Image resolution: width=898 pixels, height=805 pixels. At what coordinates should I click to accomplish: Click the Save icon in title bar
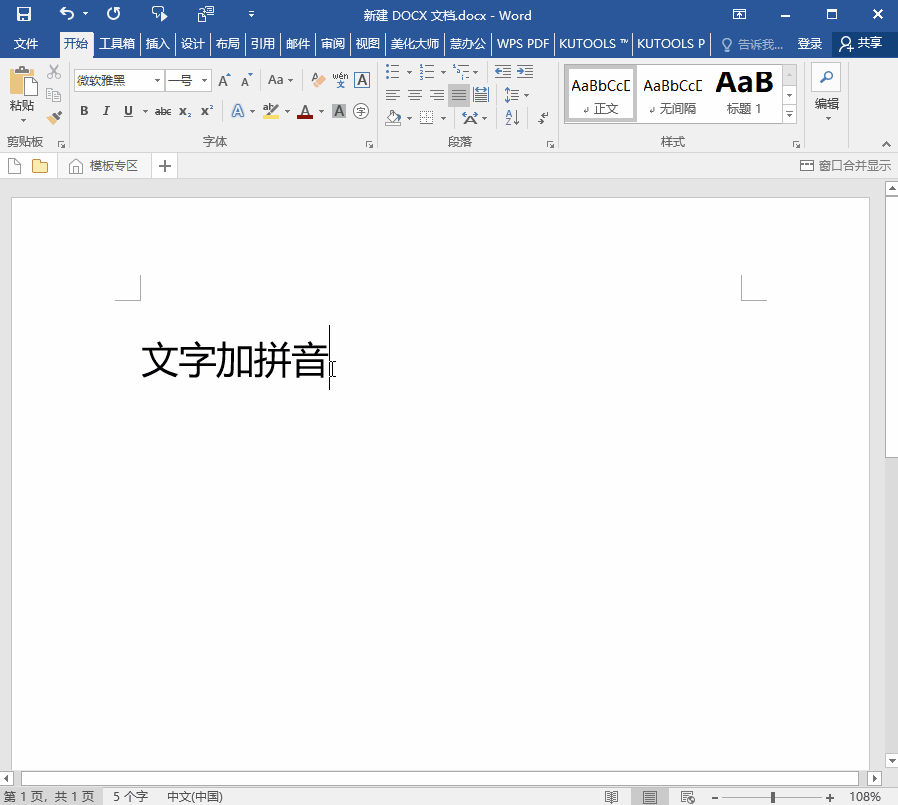click(x=23, y=14)
